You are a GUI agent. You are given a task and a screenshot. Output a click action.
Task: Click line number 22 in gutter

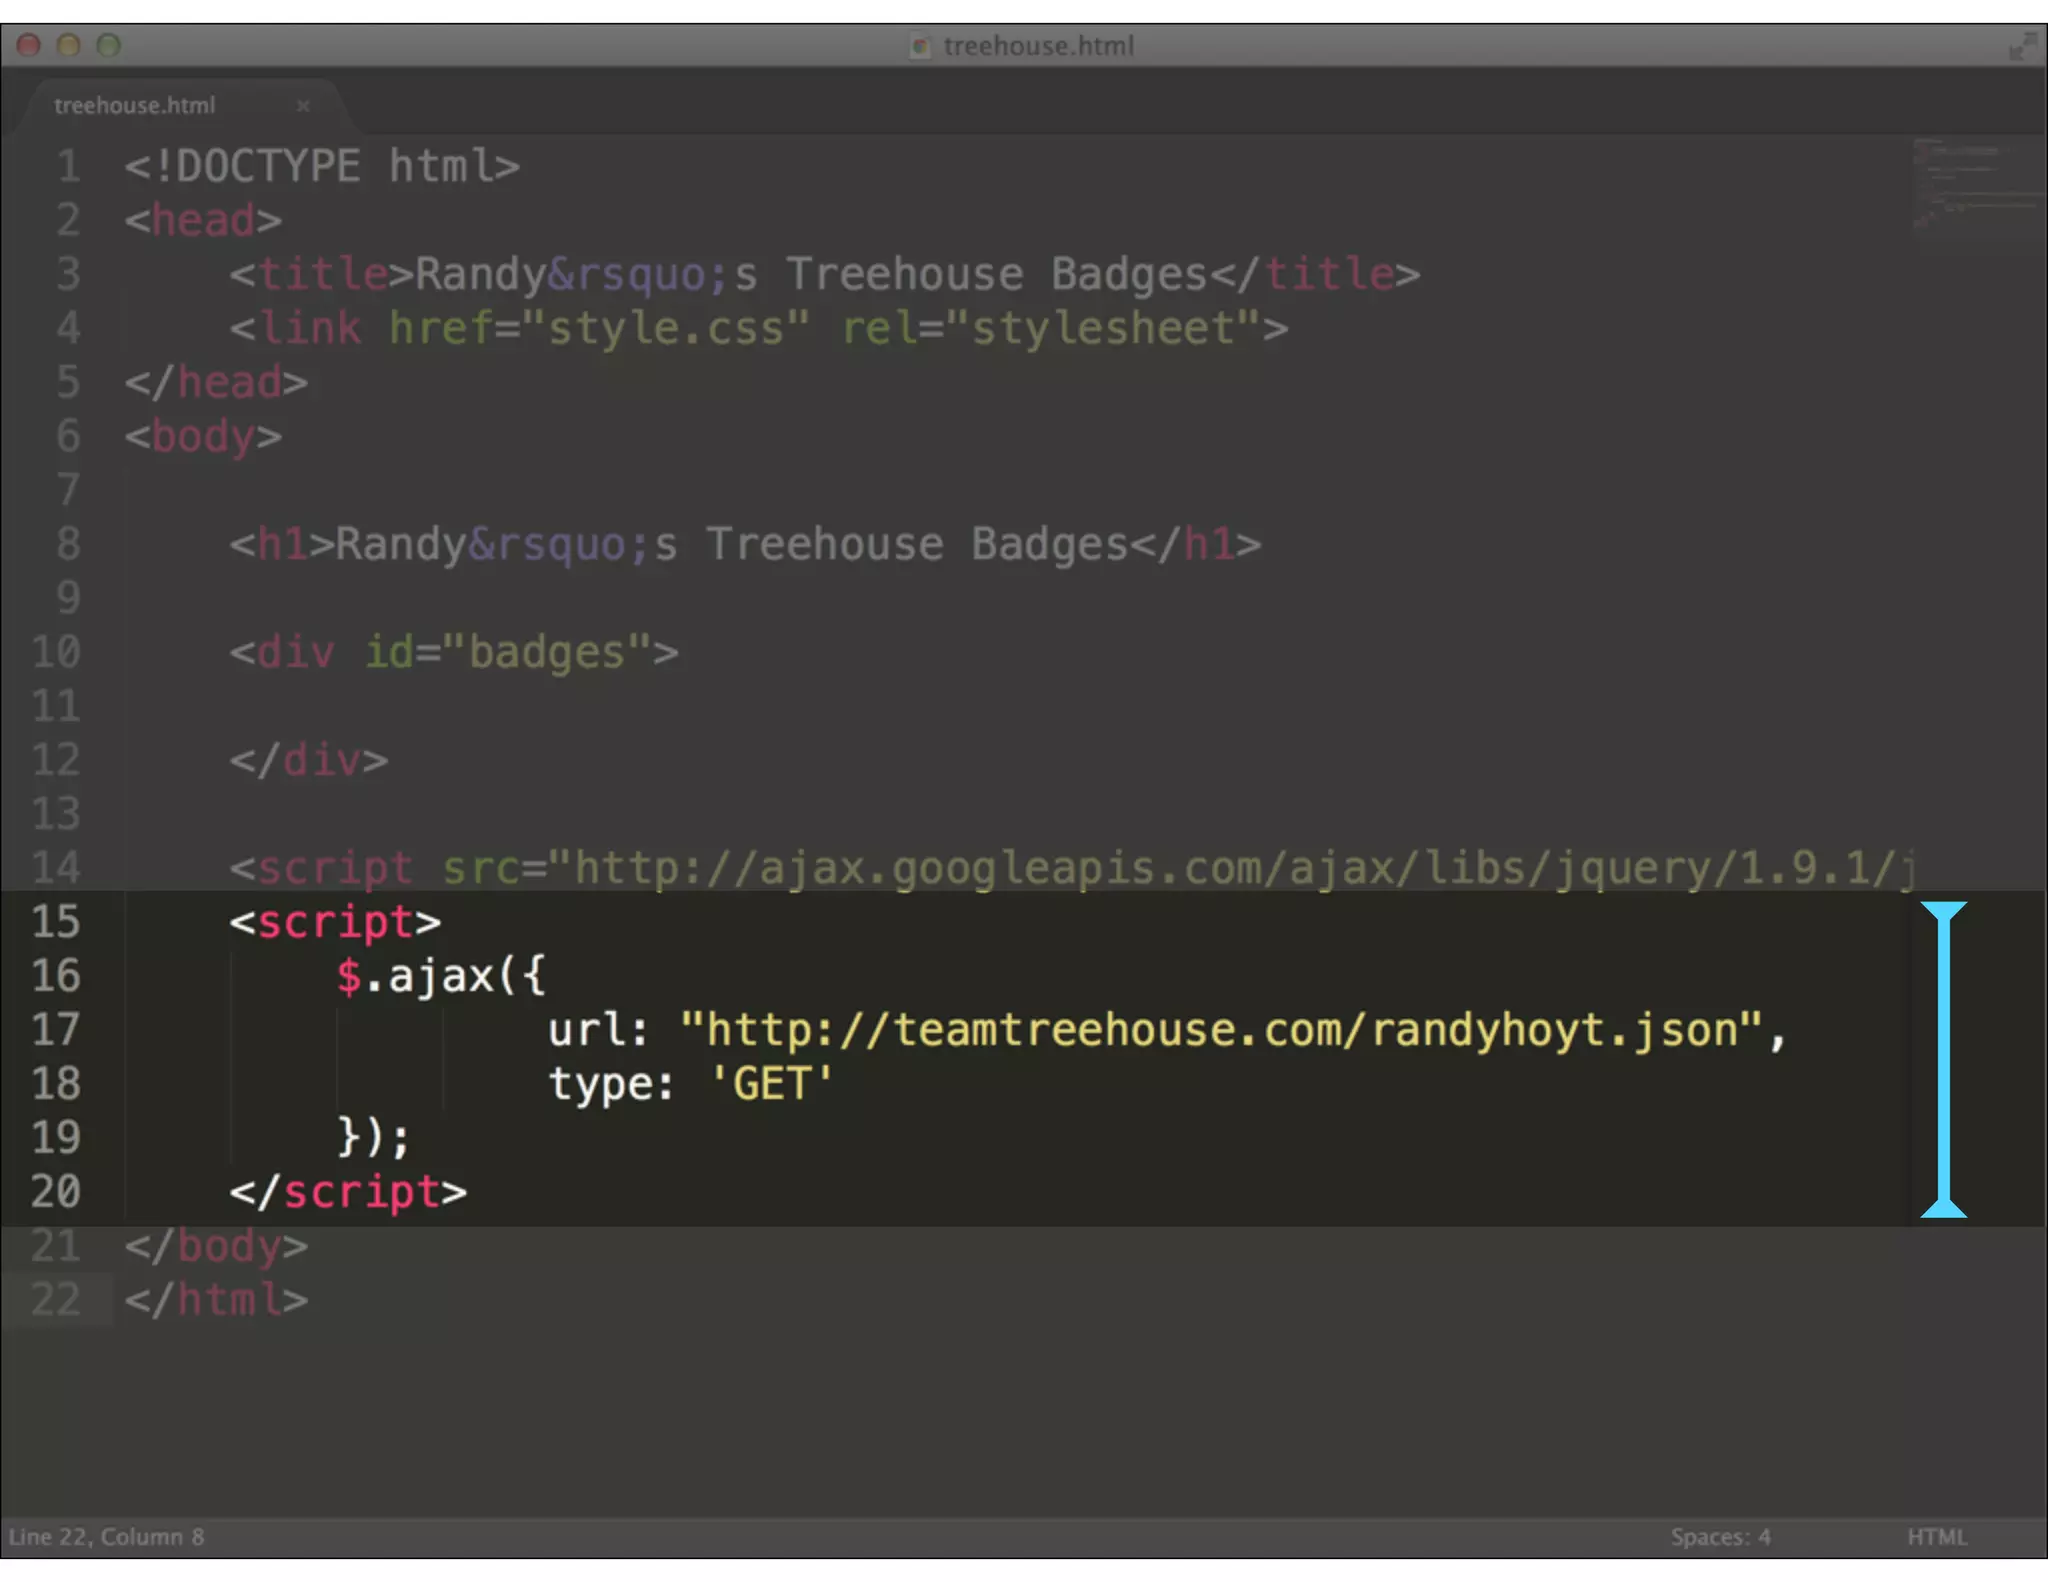[56, 1299]
